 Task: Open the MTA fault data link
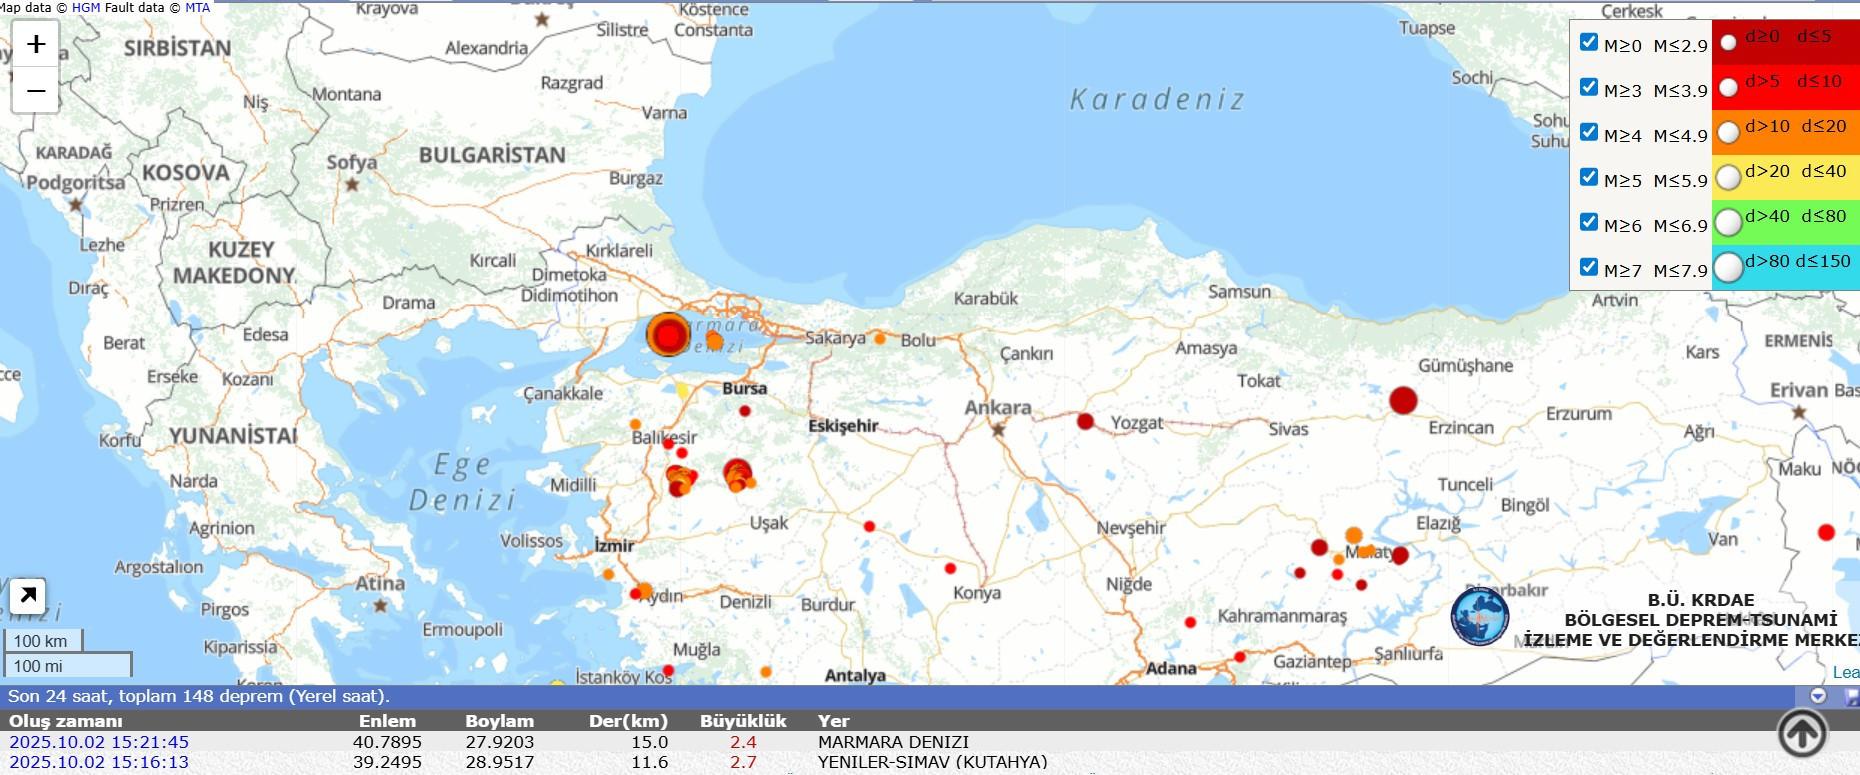tap(198, 7)
